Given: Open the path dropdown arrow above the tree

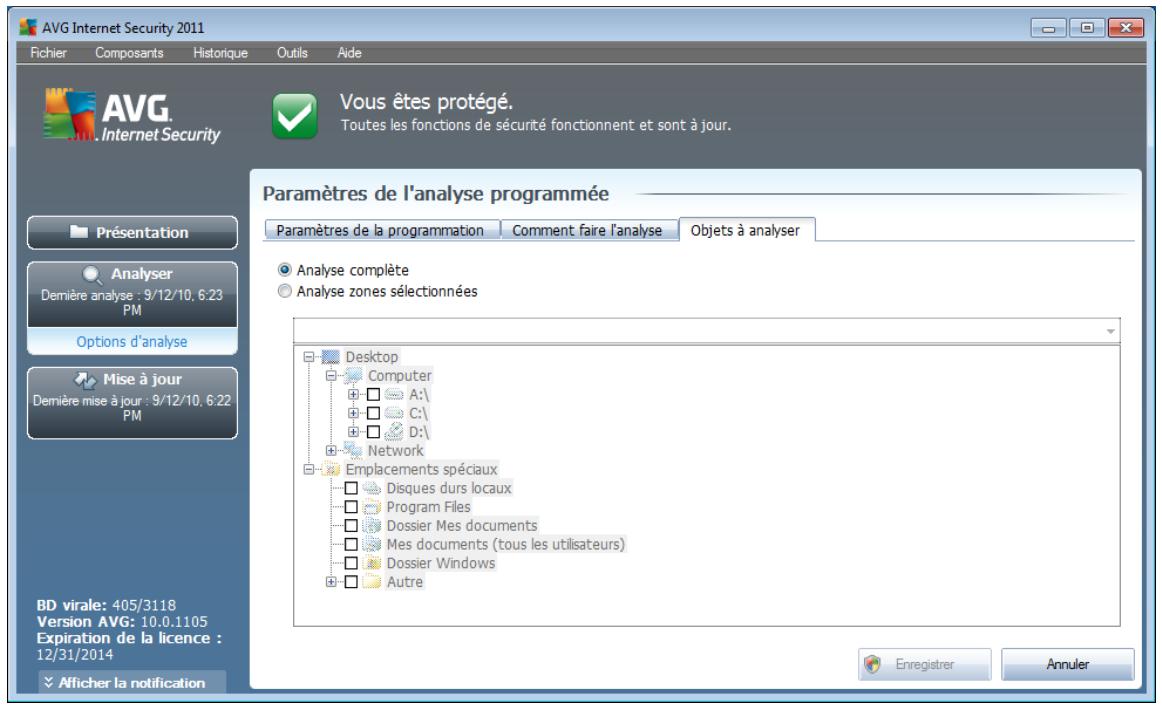Looking at the screenshot, I should pyautogui.click(x=1110, y=331).
